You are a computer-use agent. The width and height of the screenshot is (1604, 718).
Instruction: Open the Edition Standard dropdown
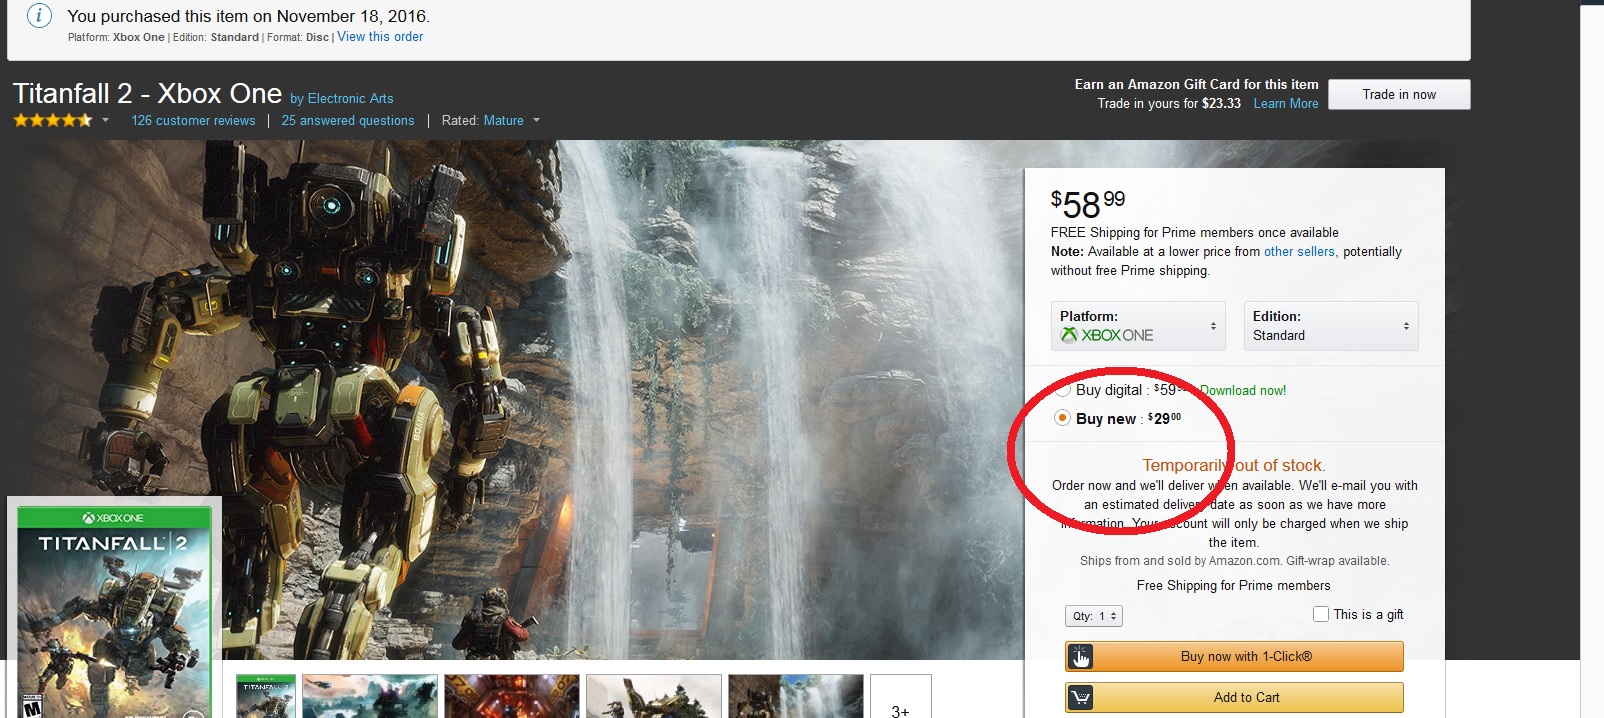coord(1331,326)
